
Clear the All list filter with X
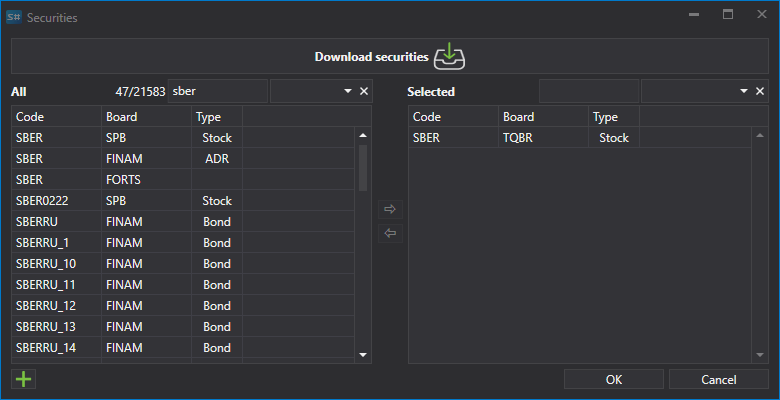coord(364,91)
